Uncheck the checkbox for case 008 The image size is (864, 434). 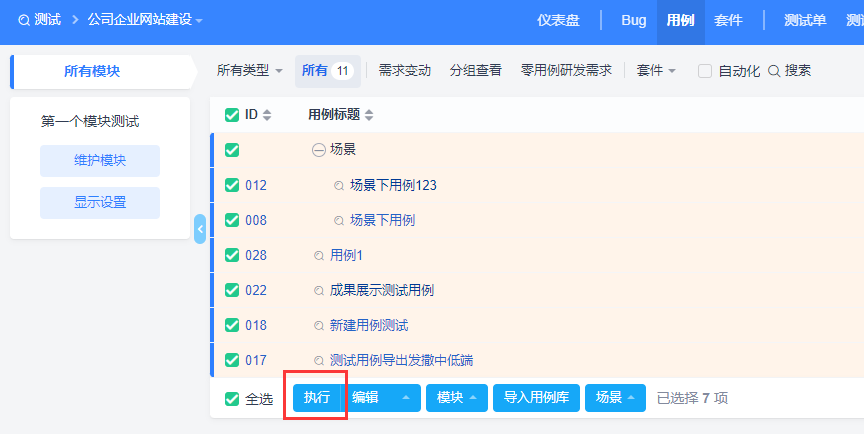[x=232, y=220]
